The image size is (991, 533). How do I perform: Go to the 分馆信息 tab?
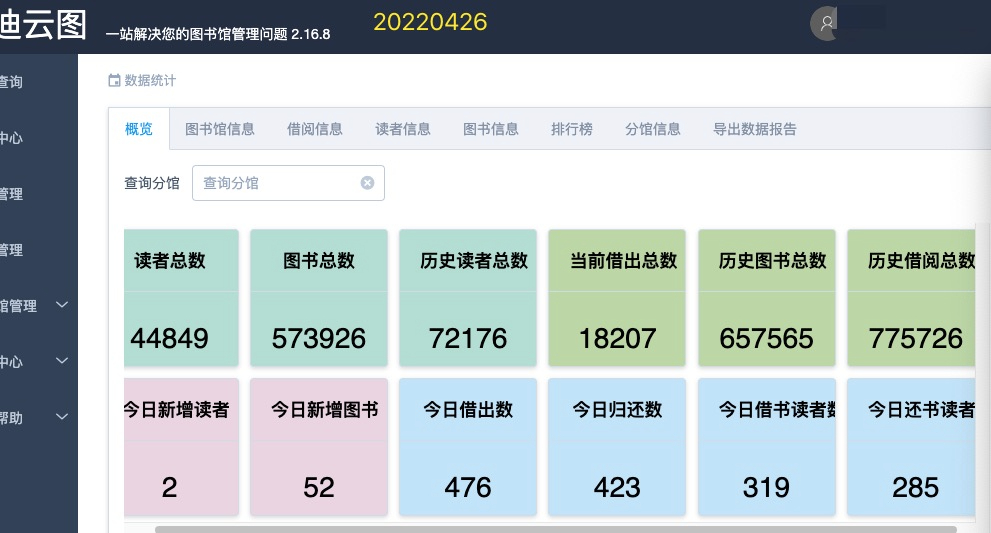(653, 129)
